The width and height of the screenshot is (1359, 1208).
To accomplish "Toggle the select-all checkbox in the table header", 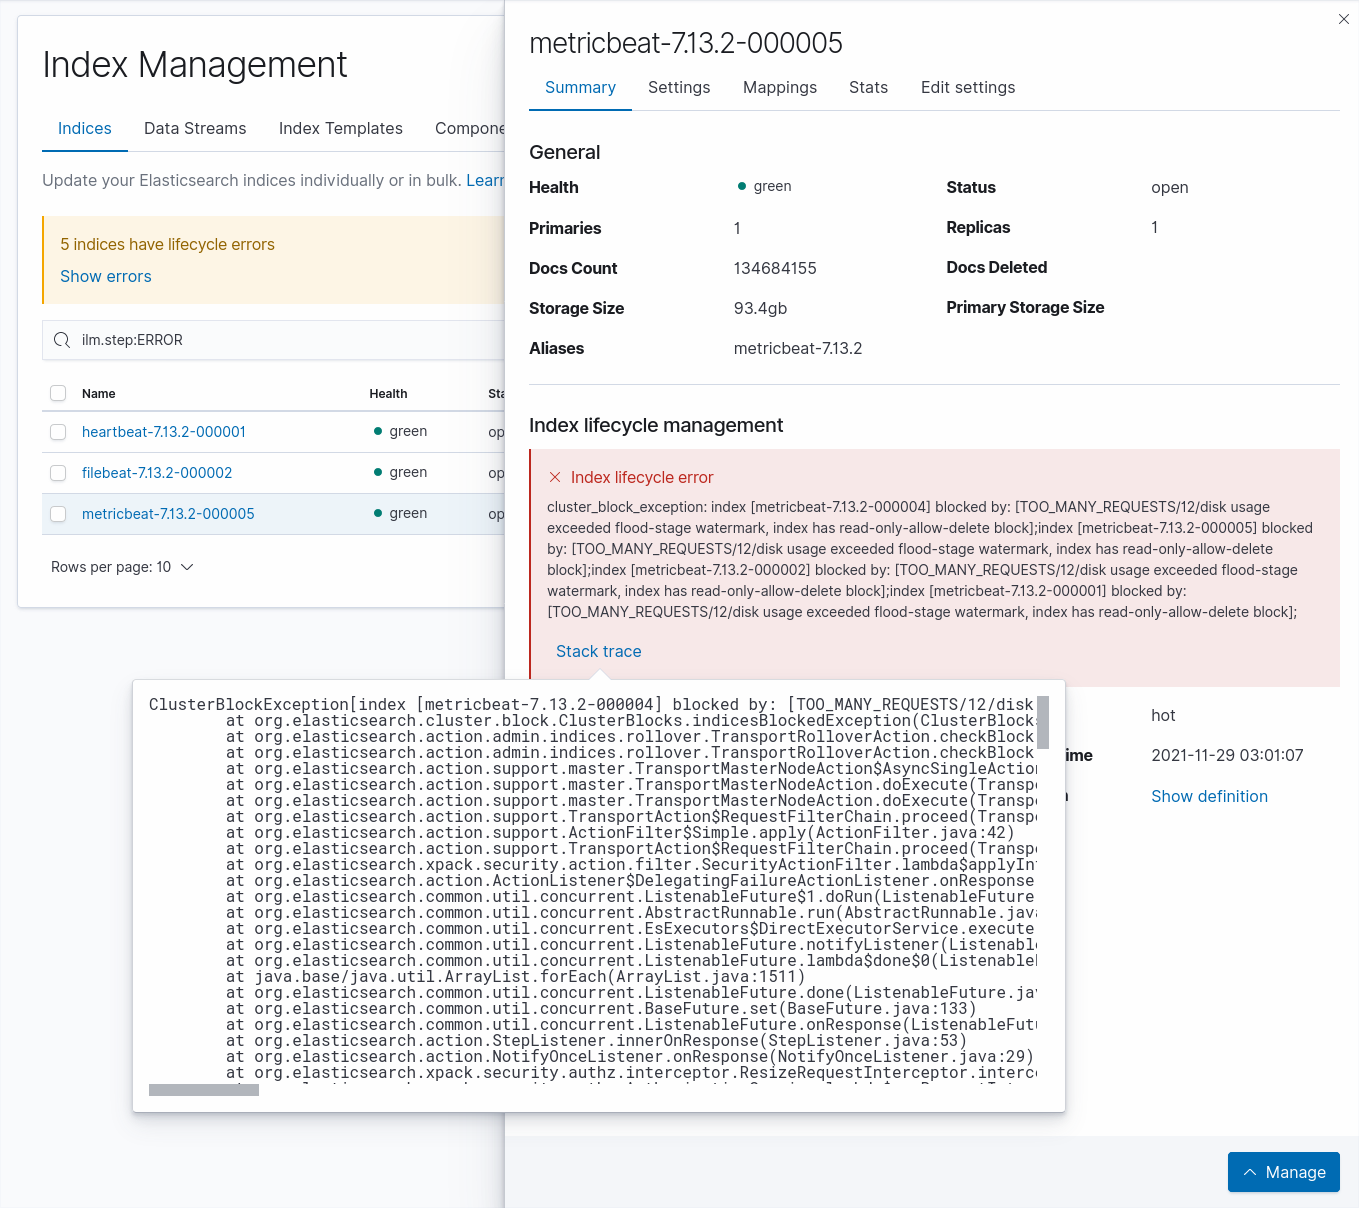I will [58, 393].
